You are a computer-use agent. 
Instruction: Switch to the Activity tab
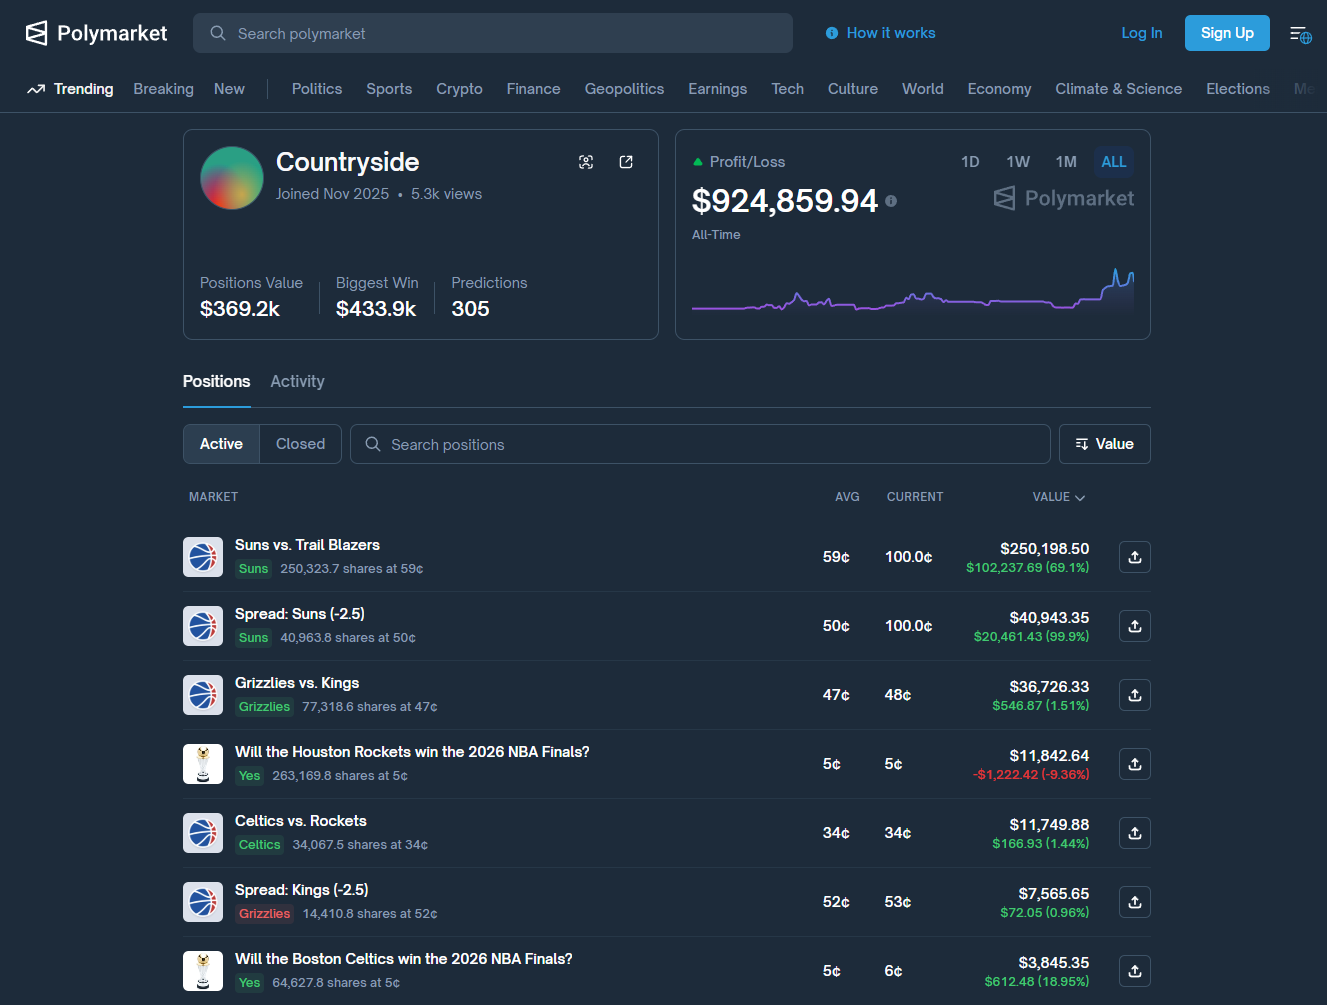click(297, 381)
